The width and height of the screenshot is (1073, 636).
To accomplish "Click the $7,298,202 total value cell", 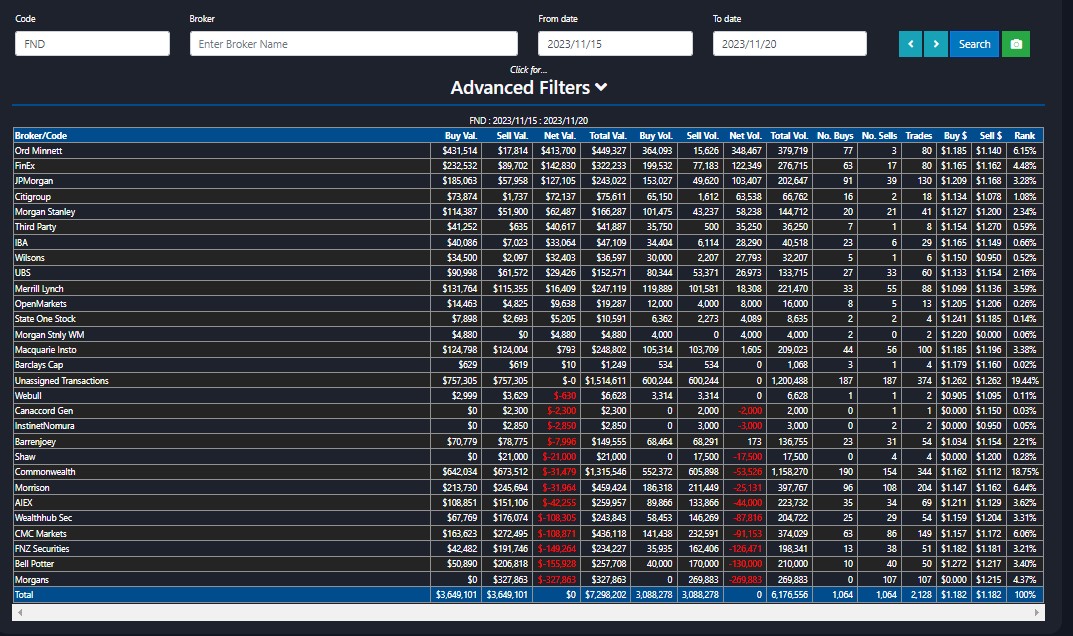I will [606, 594].
